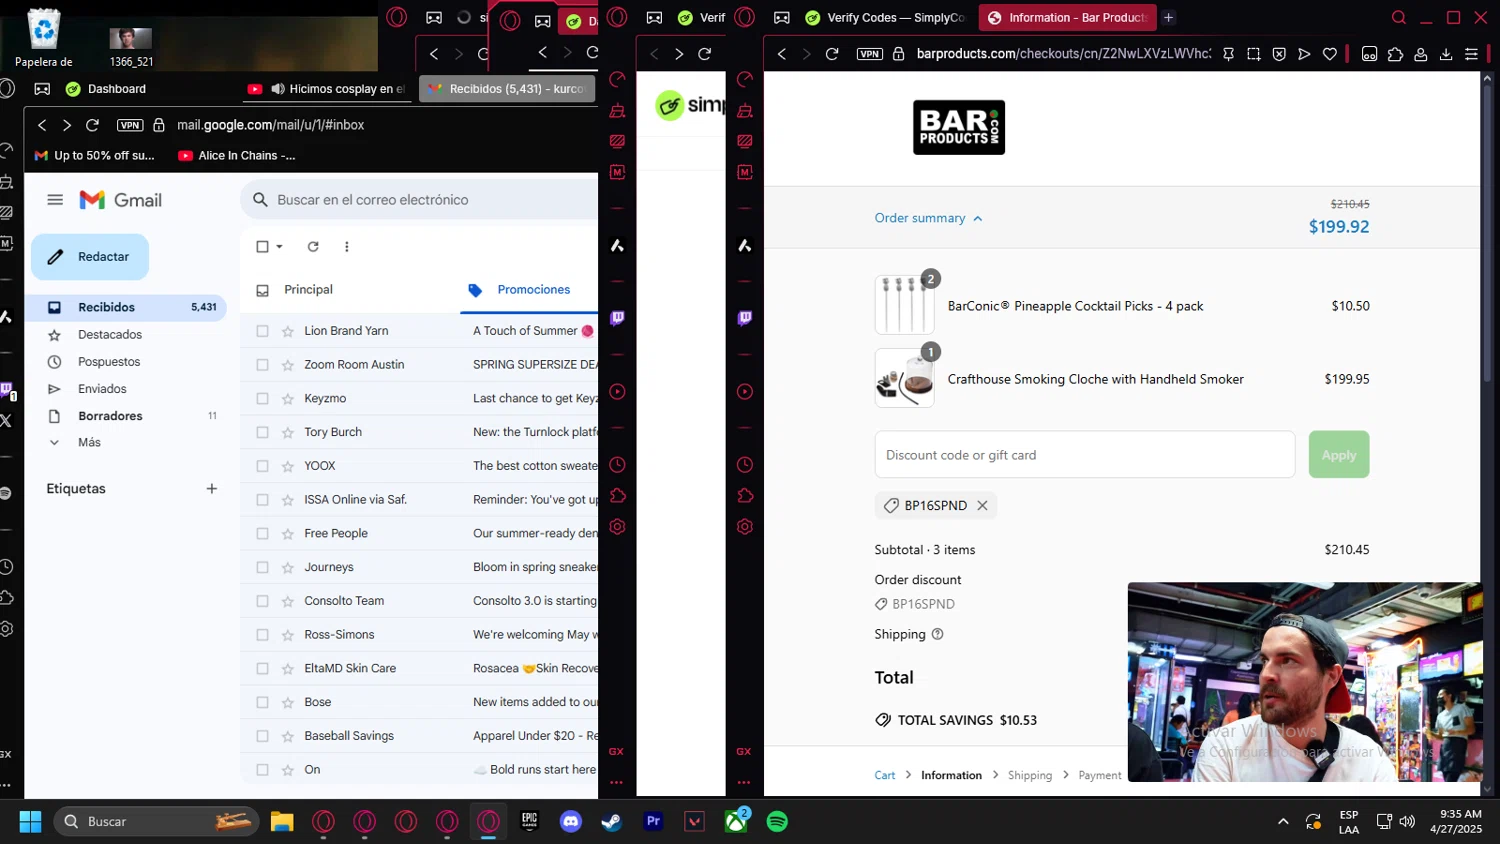The width and height of the screenshot is (1500, 844).
Task: Go to the Cart breadcrumb link
Action: [x=885, y=775]
